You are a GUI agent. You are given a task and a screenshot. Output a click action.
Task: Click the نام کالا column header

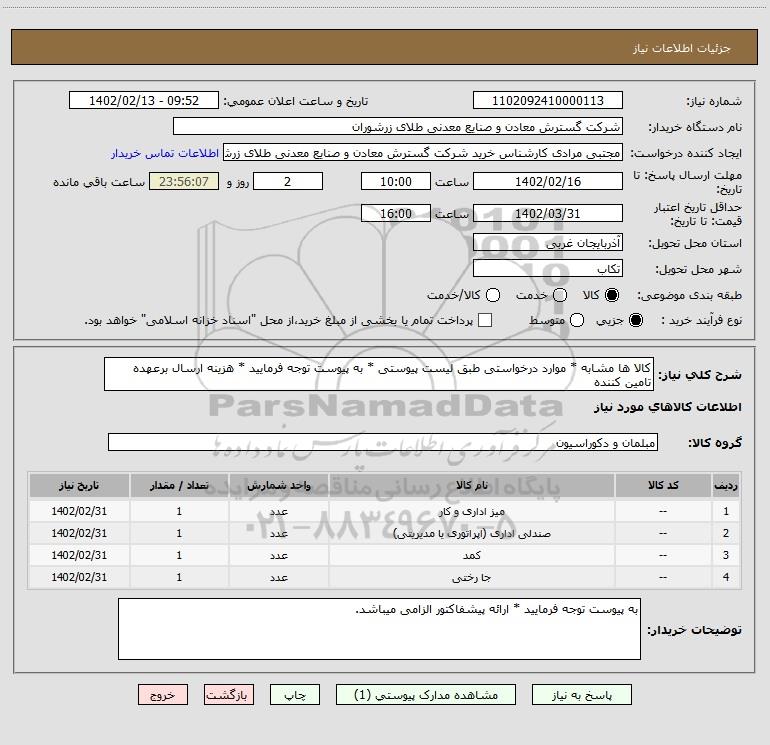pyautogui.click(x=471, y=485)
